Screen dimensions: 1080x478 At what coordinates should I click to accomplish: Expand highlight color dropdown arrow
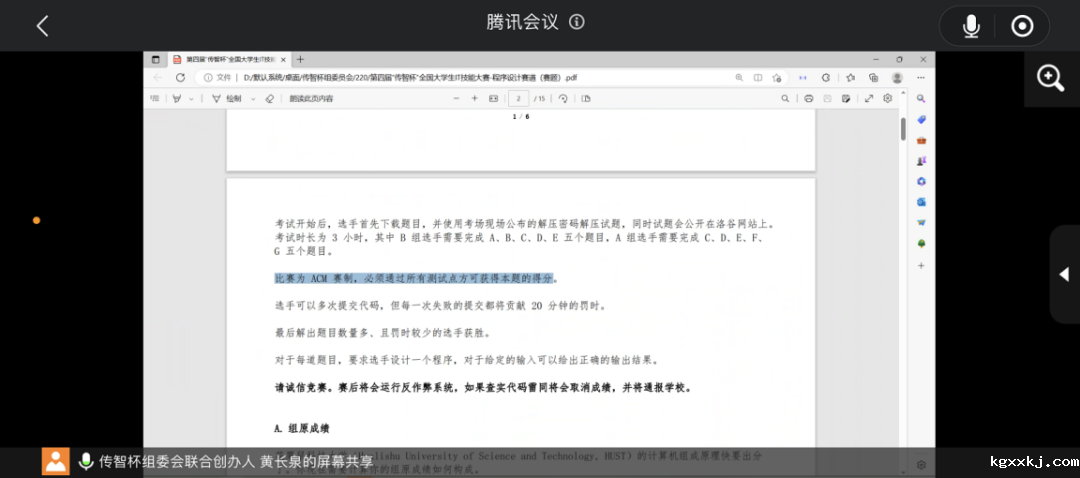click(x=191, y=98)
